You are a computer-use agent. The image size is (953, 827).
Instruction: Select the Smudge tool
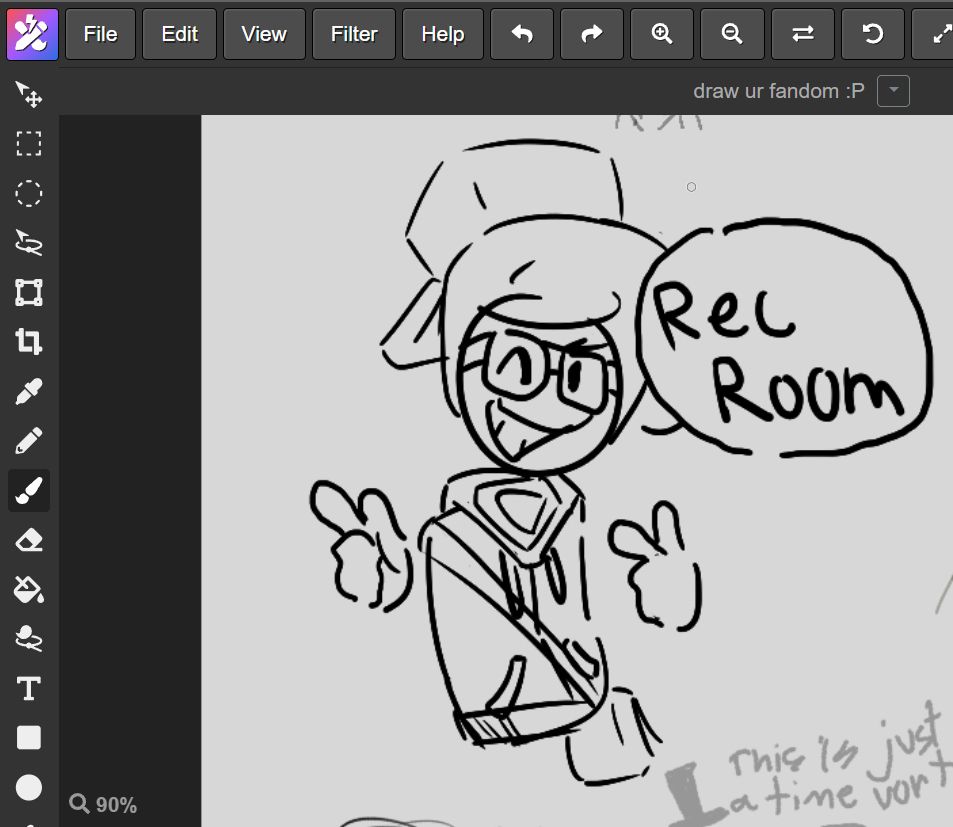click(29, 639)
